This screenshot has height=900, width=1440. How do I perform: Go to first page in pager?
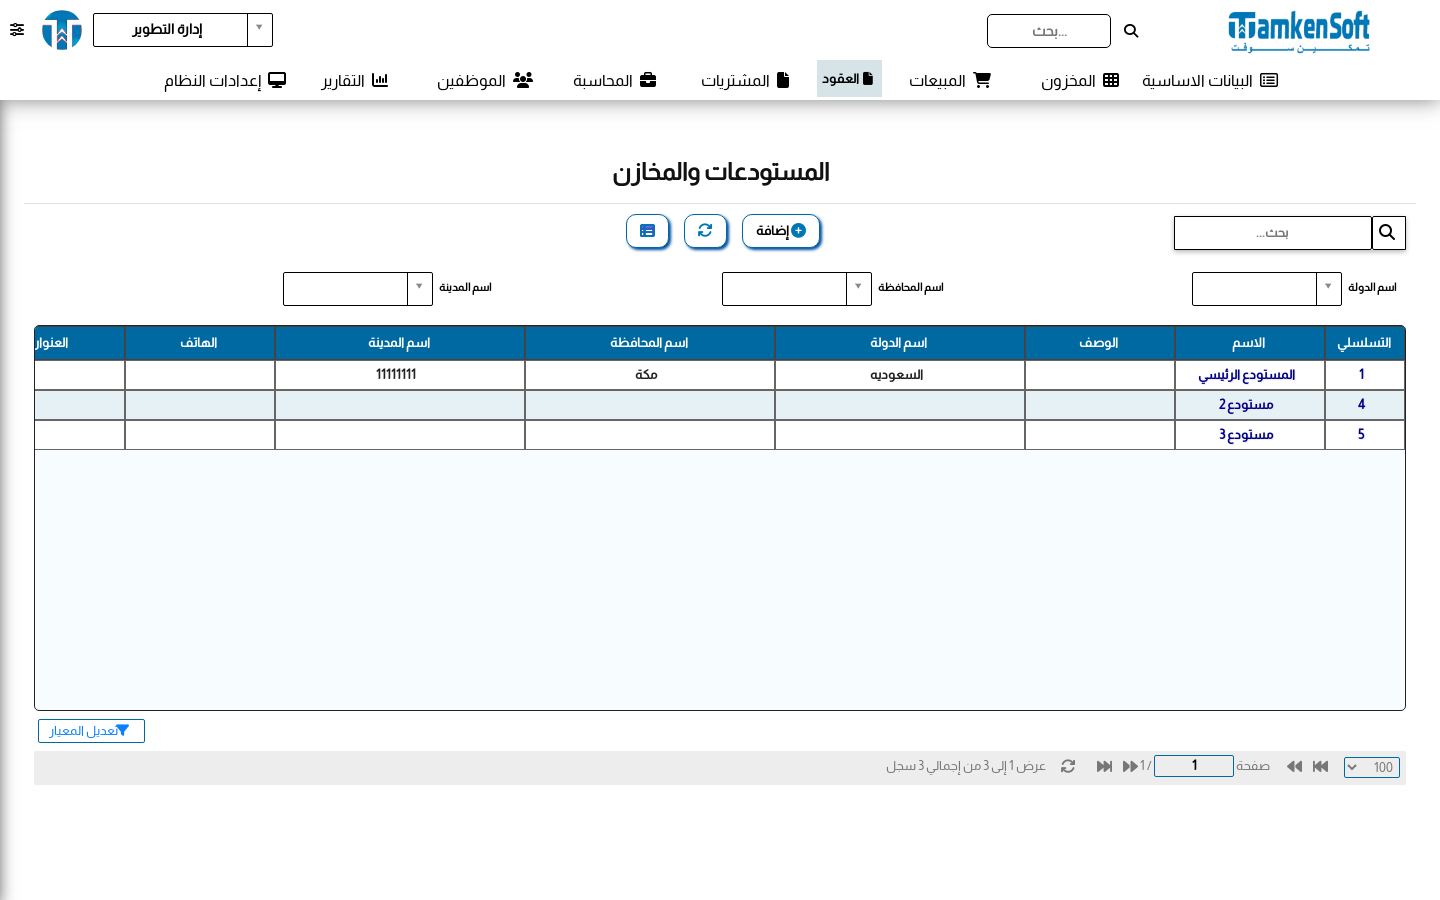(1321, 767)
